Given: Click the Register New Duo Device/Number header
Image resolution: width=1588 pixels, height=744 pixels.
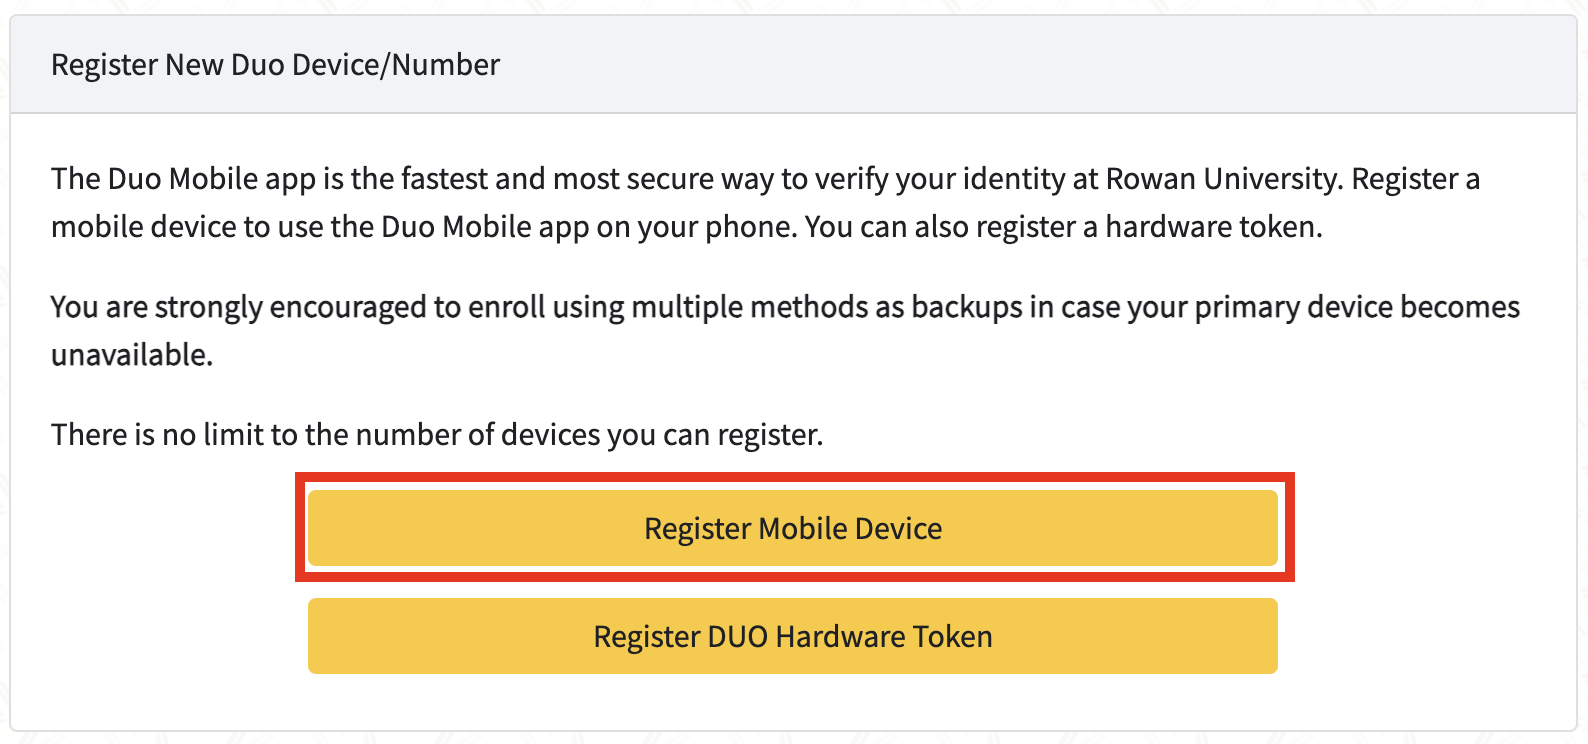Looking at the screenshot, I should tap(275, 64).
